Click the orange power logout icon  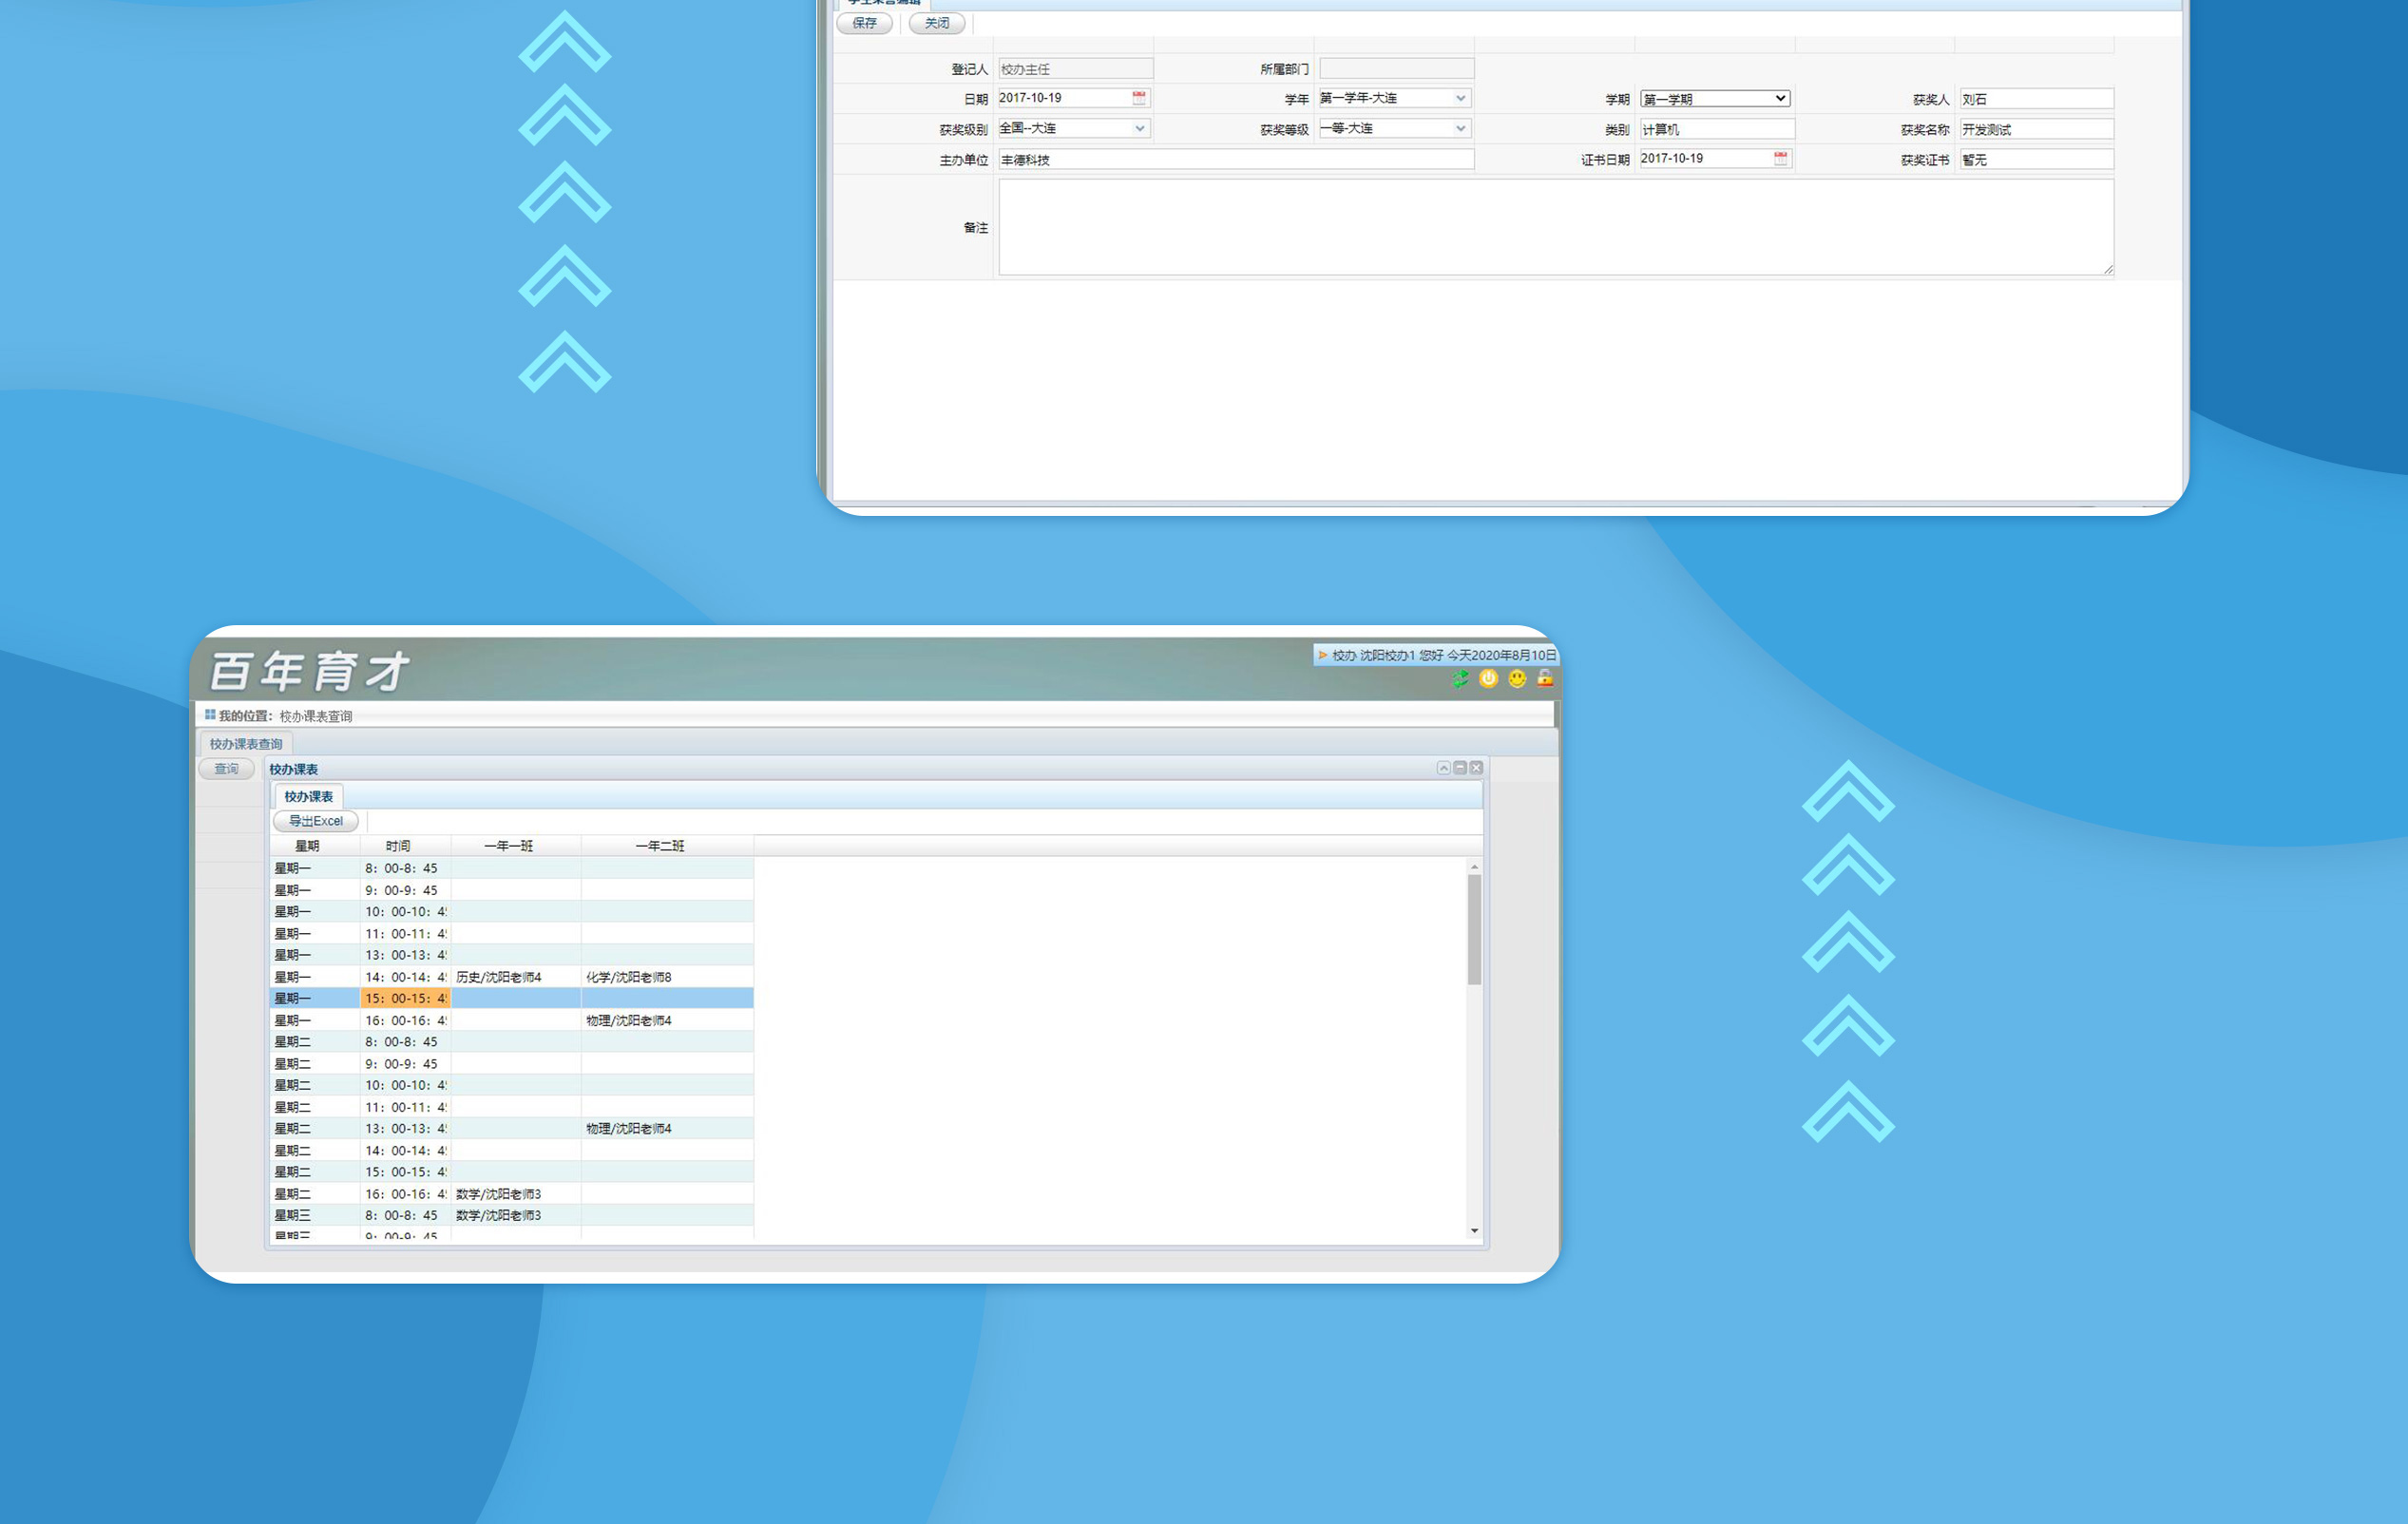click(1488, 679)
